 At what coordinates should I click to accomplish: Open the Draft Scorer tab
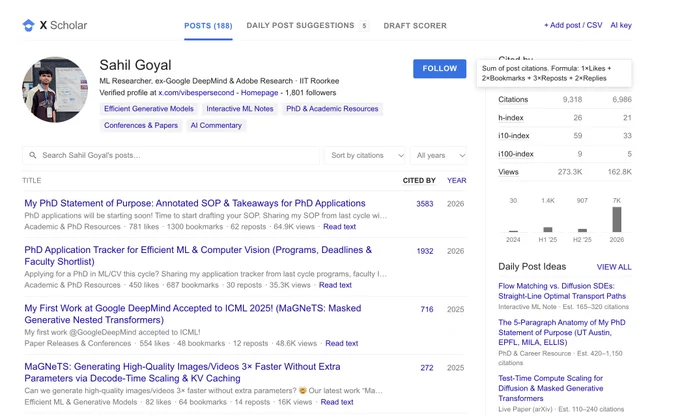coord(415,26)
